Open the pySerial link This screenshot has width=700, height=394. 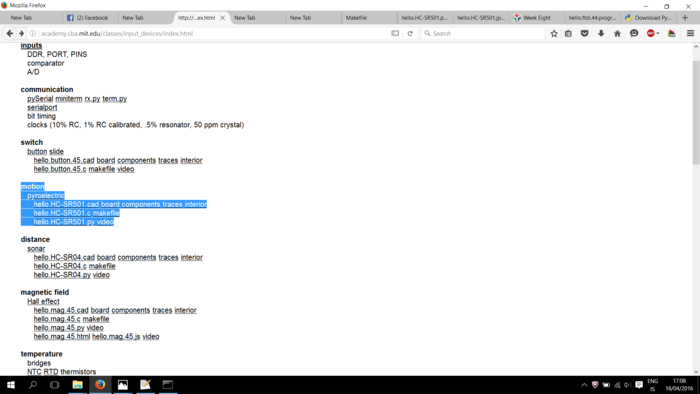click(x=40, y=99)
